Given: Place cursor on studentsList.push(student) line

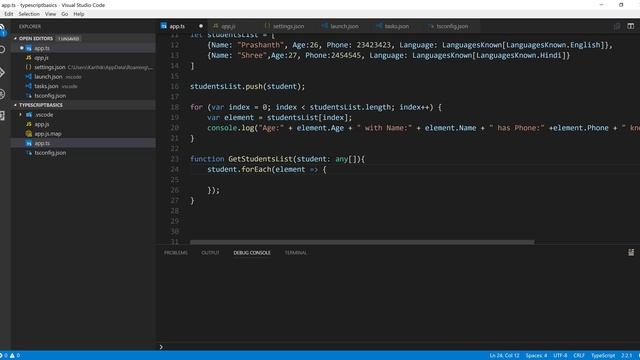Looking at the screenshot, I should coord(247,87).
